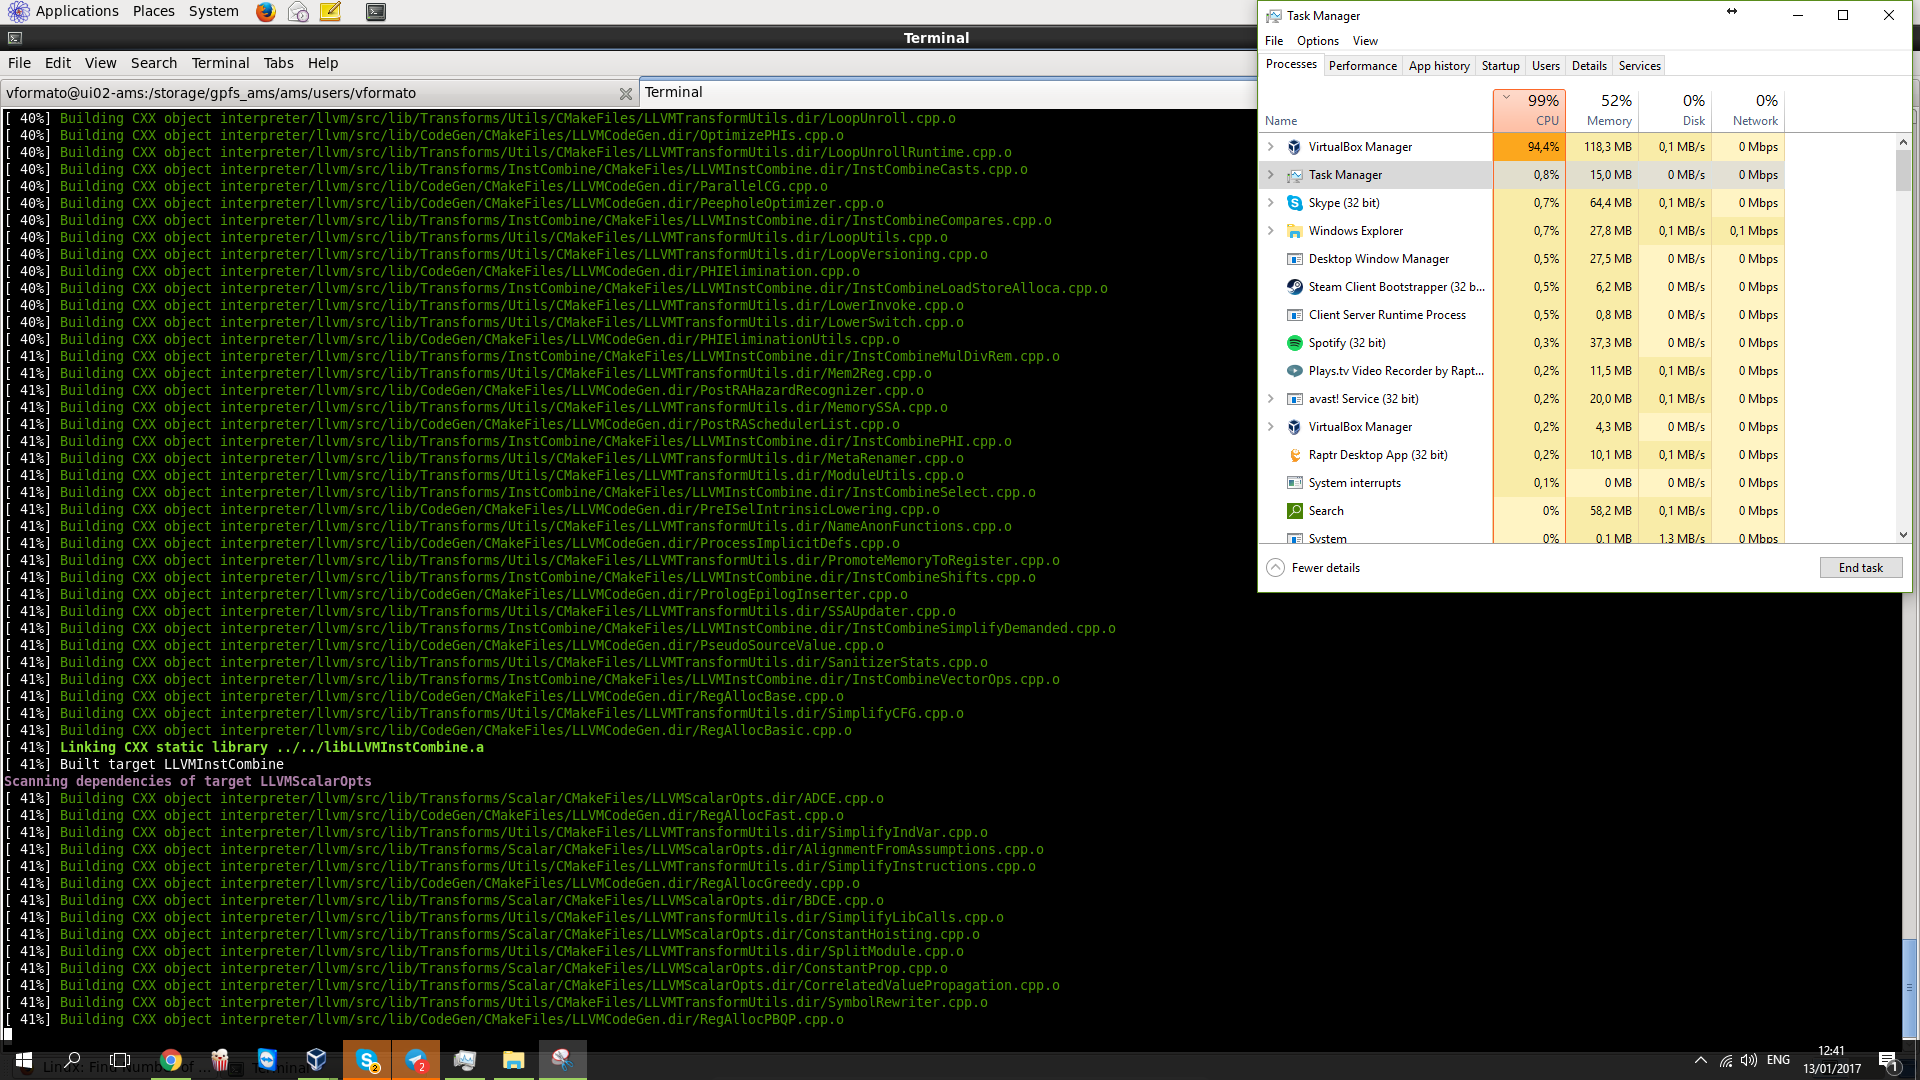Open Popcorn Time from the taskbar
The width and height of the screenshot is (1920, 1080).
tap(220, 1060)
